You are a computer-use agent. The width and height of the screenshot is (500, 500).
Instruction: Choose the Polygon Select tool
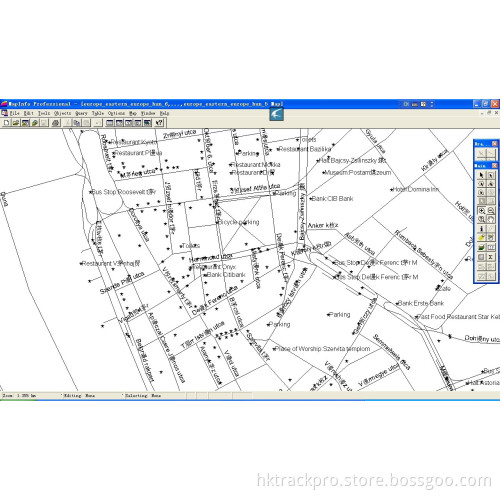click(x=491, y=184)
